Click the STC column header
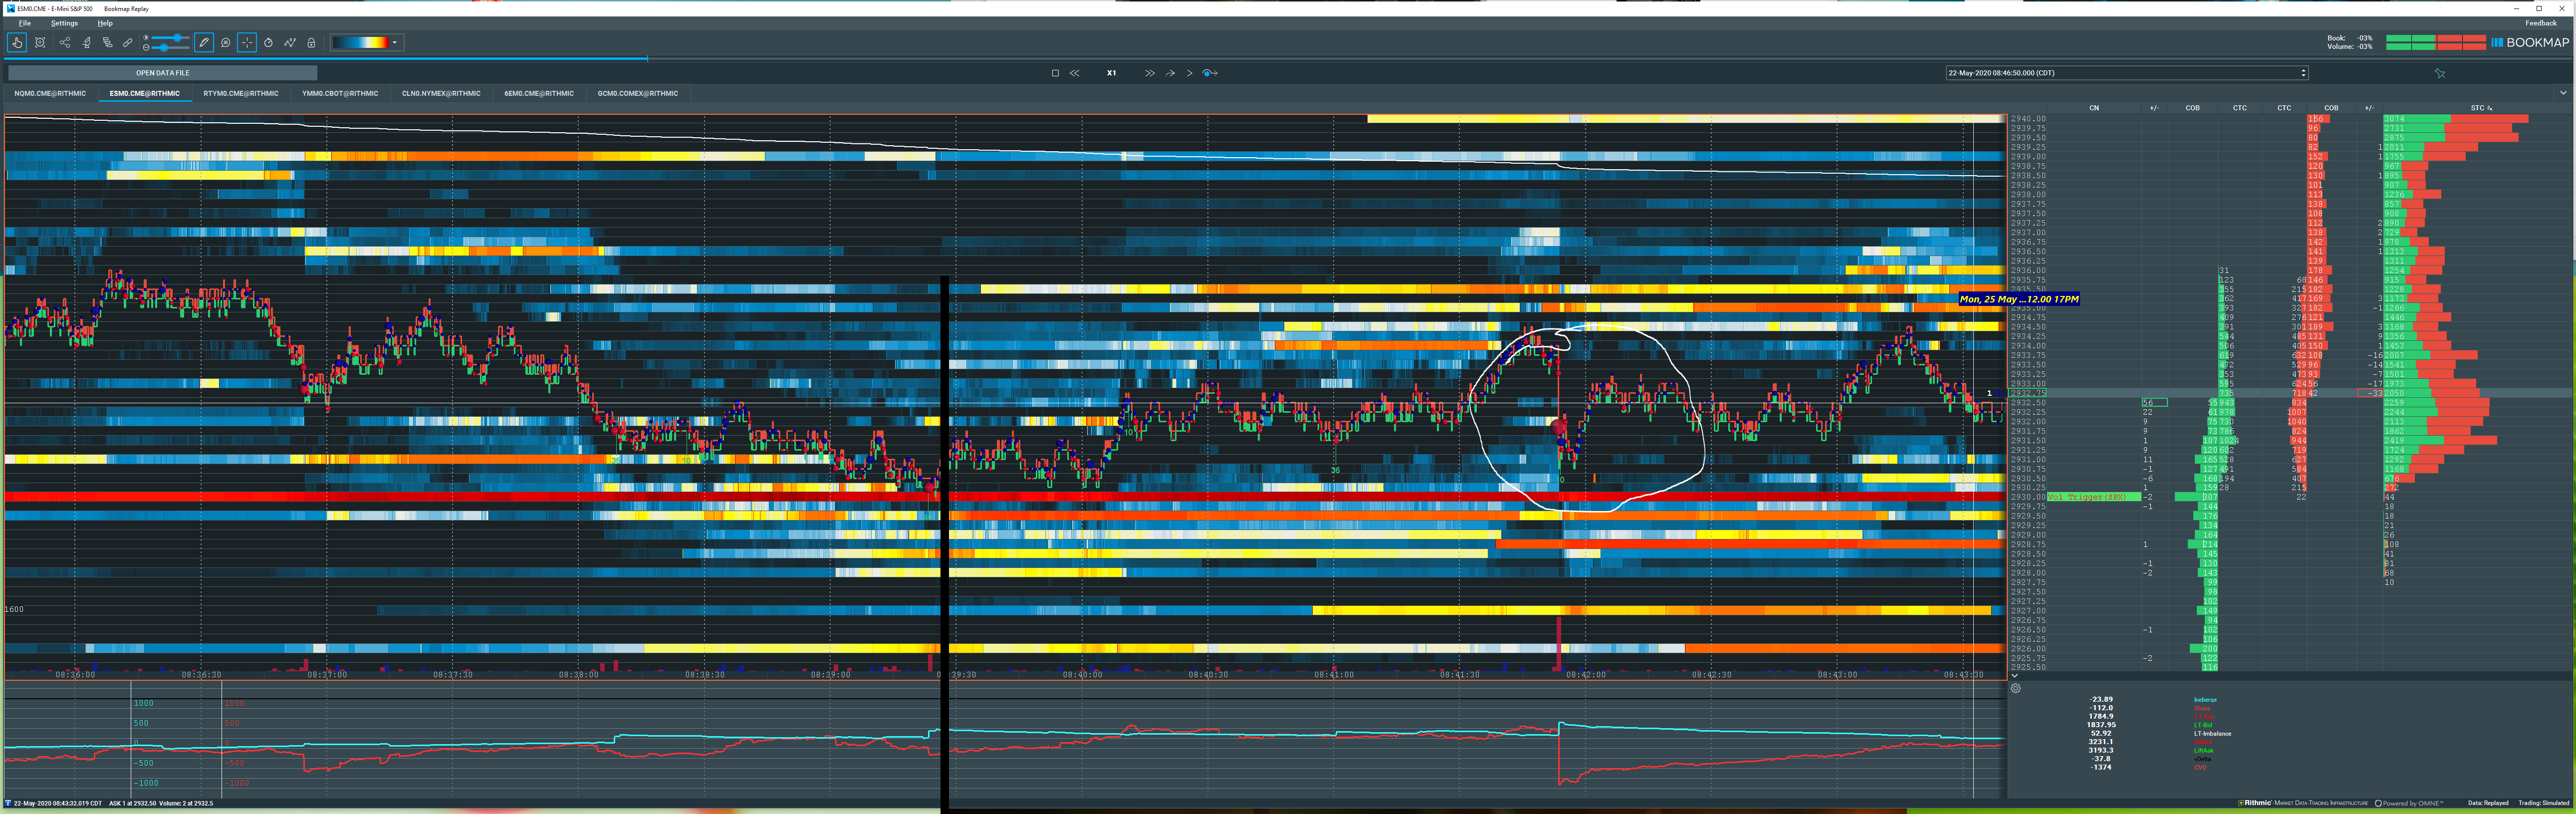This screenshot has width=2576, height=814. click(x=2481, y=108)
